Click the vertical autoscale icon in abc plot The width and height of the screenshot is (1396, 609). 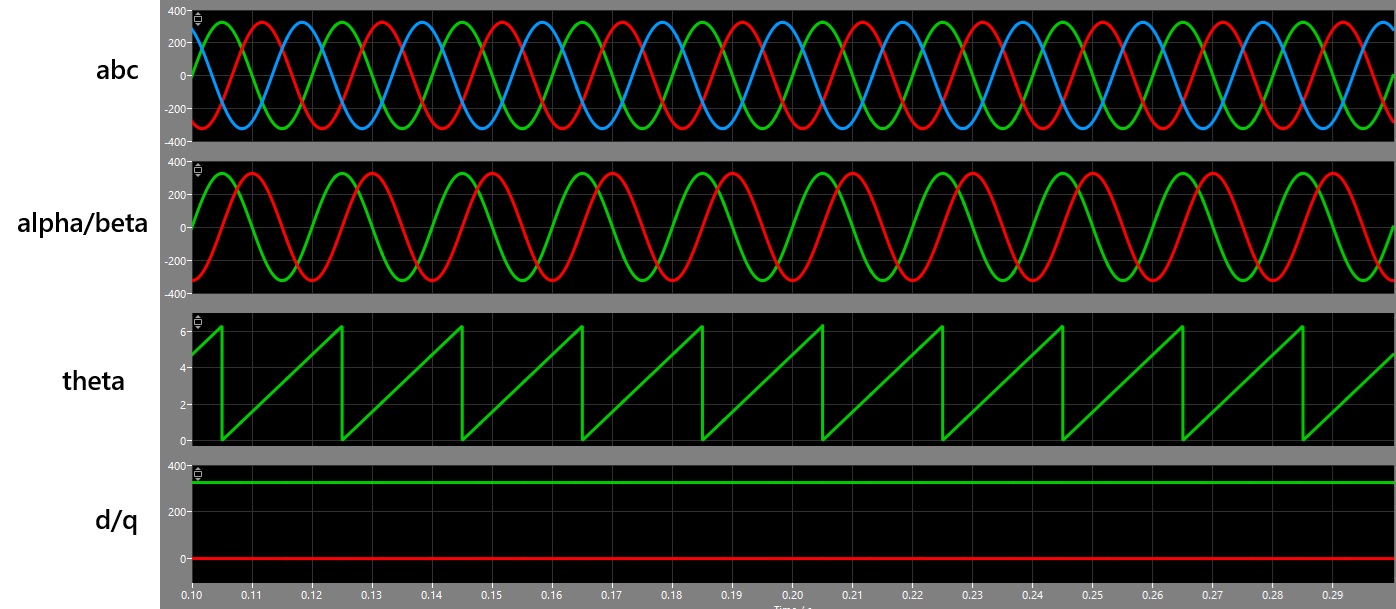[x=198, y=19]
